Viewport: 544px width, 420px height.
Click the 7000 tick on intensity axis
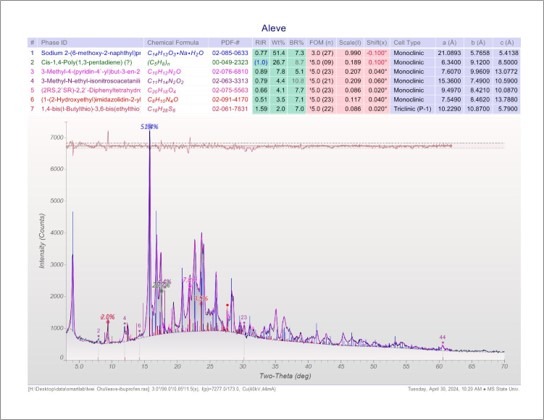[57, 137]
